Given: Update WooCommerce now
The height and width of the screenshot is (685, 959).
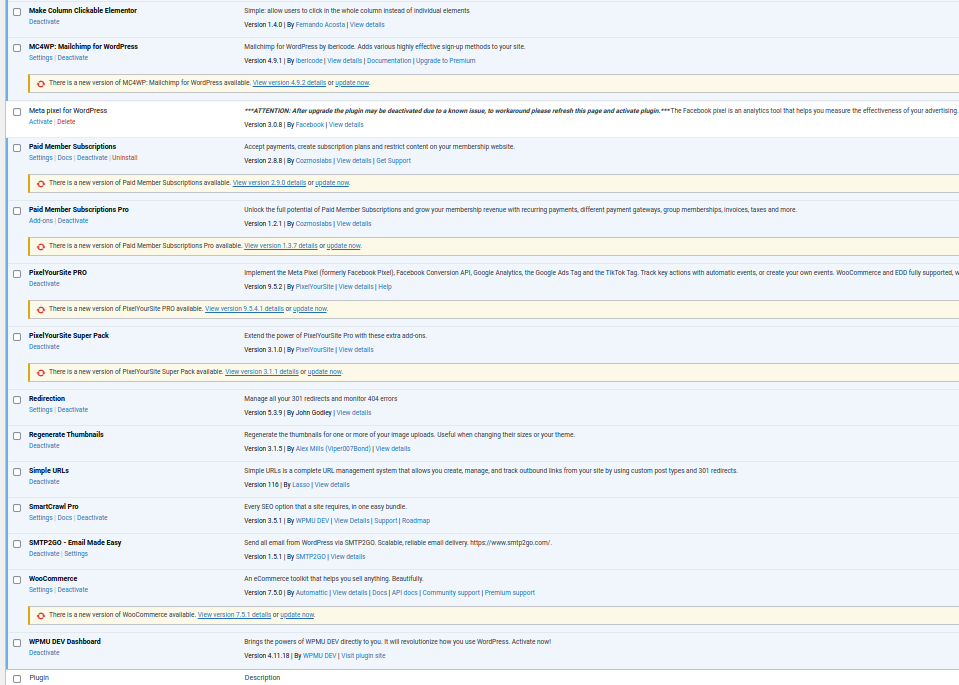Looking at the screenshot, I should point(297,615).
